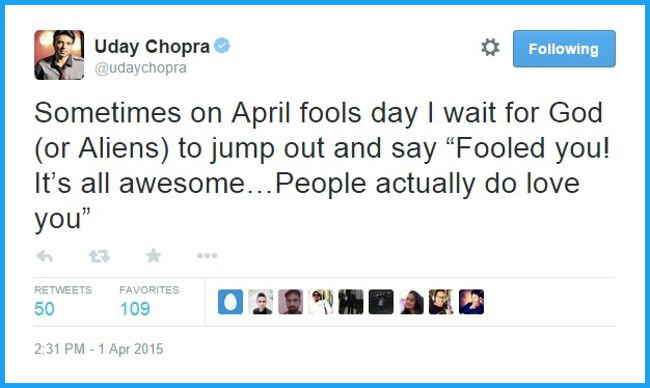
Task: Click the reply arrow icon
Action: [x=44, y=256]
